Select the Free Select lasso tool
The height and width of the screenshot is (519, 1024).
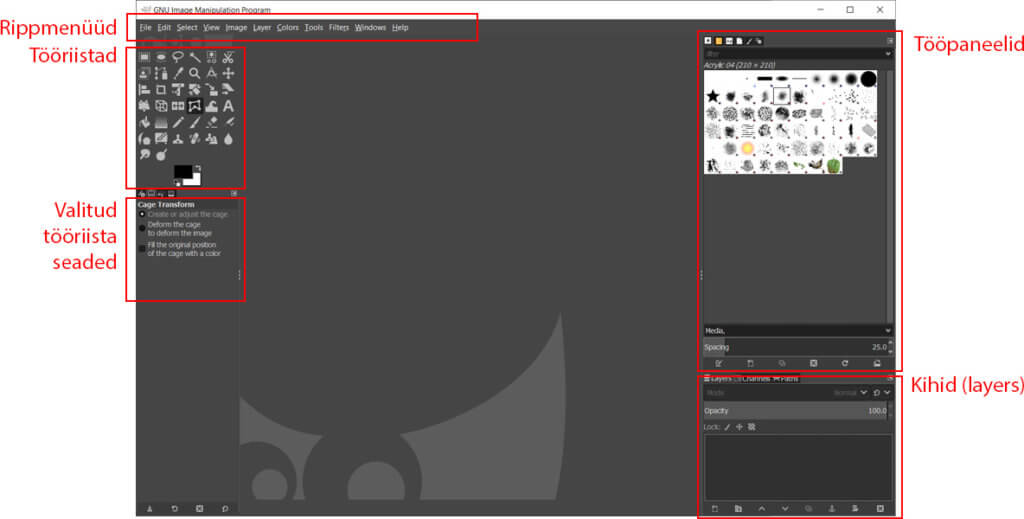(178, 57)
